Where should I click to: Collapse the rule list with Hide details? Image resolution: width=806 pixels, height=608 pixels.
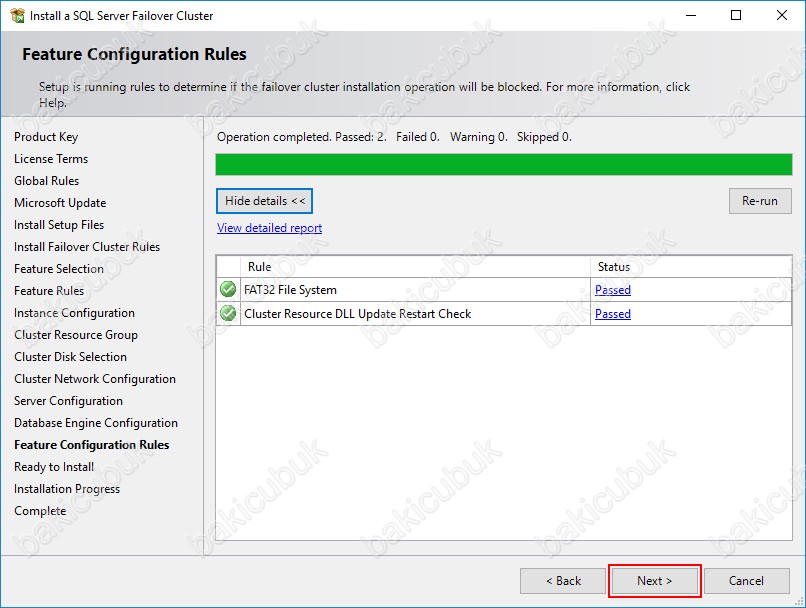point(264,201)
